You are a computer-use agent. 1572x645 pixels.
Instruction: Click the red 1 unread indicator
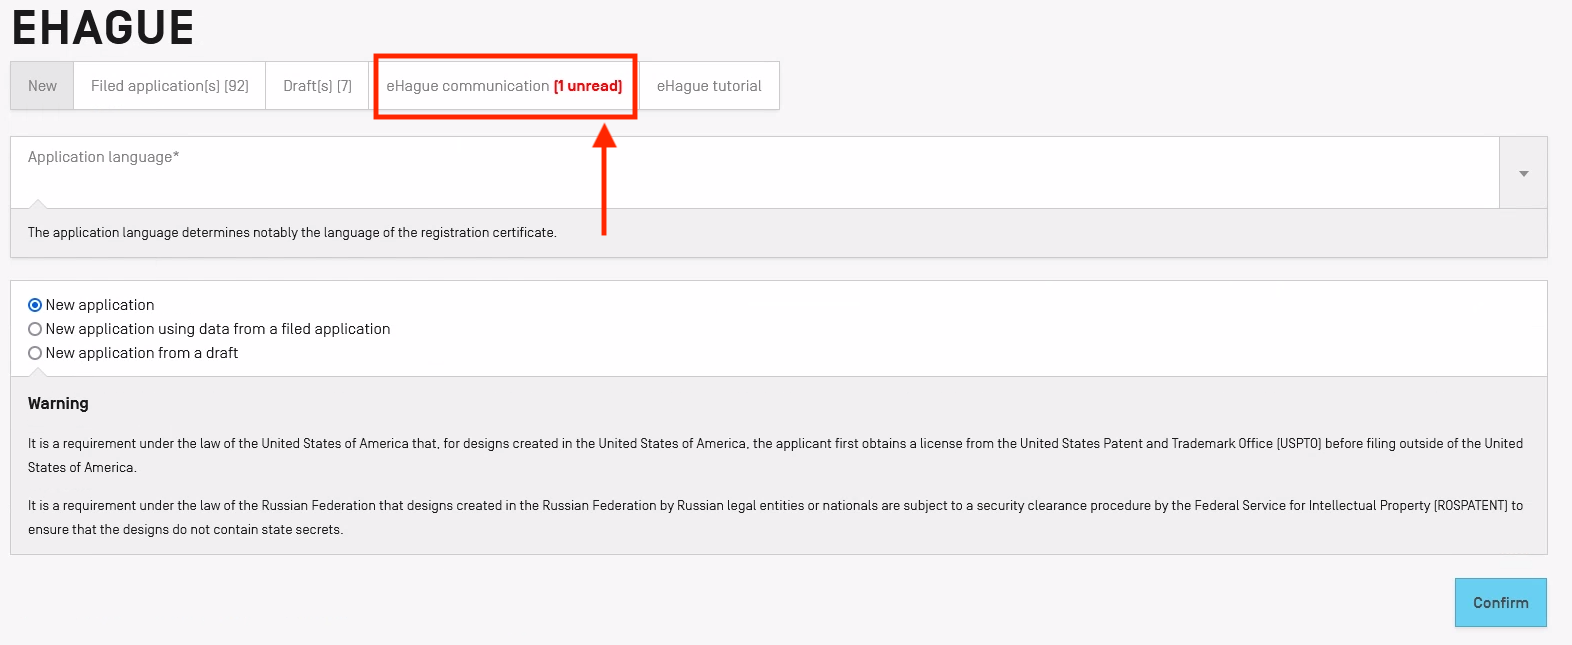pos(588,86)
